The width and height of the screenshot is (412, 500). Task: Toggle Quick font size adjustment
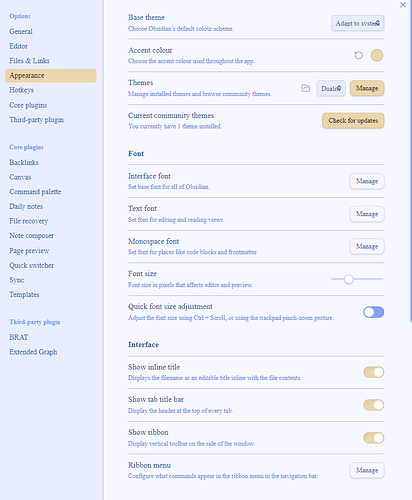[x=374, y=312]
